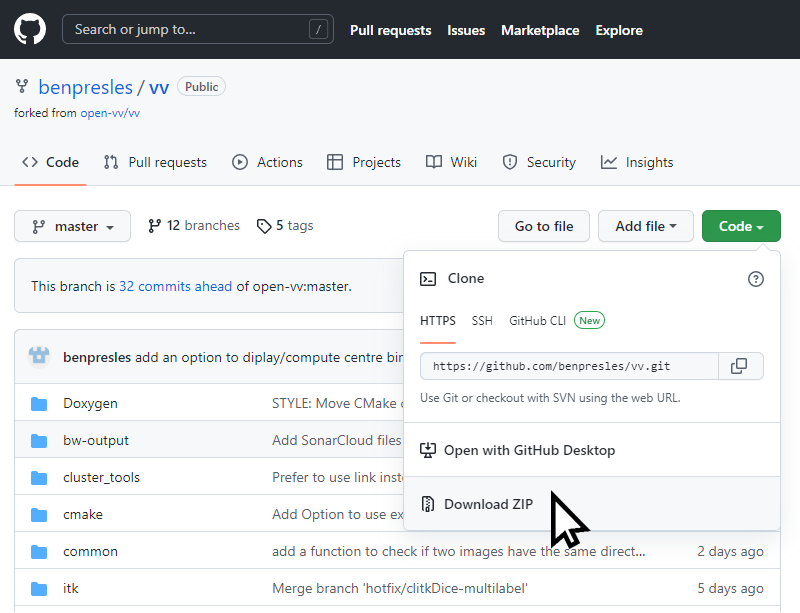Open the bw-output folder name
Viewport: 800px width, 613px height.
click(96, 440)
